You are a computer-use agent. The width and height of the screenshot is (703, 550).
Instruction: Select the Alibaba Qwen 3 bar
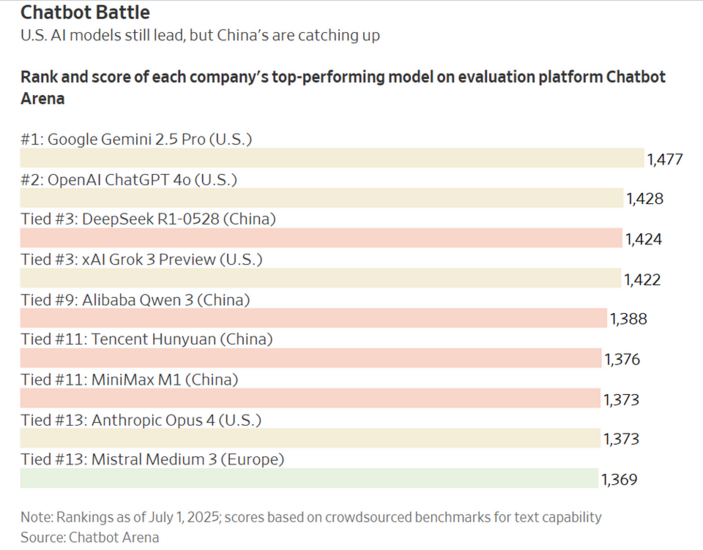[x=314, y=318]
